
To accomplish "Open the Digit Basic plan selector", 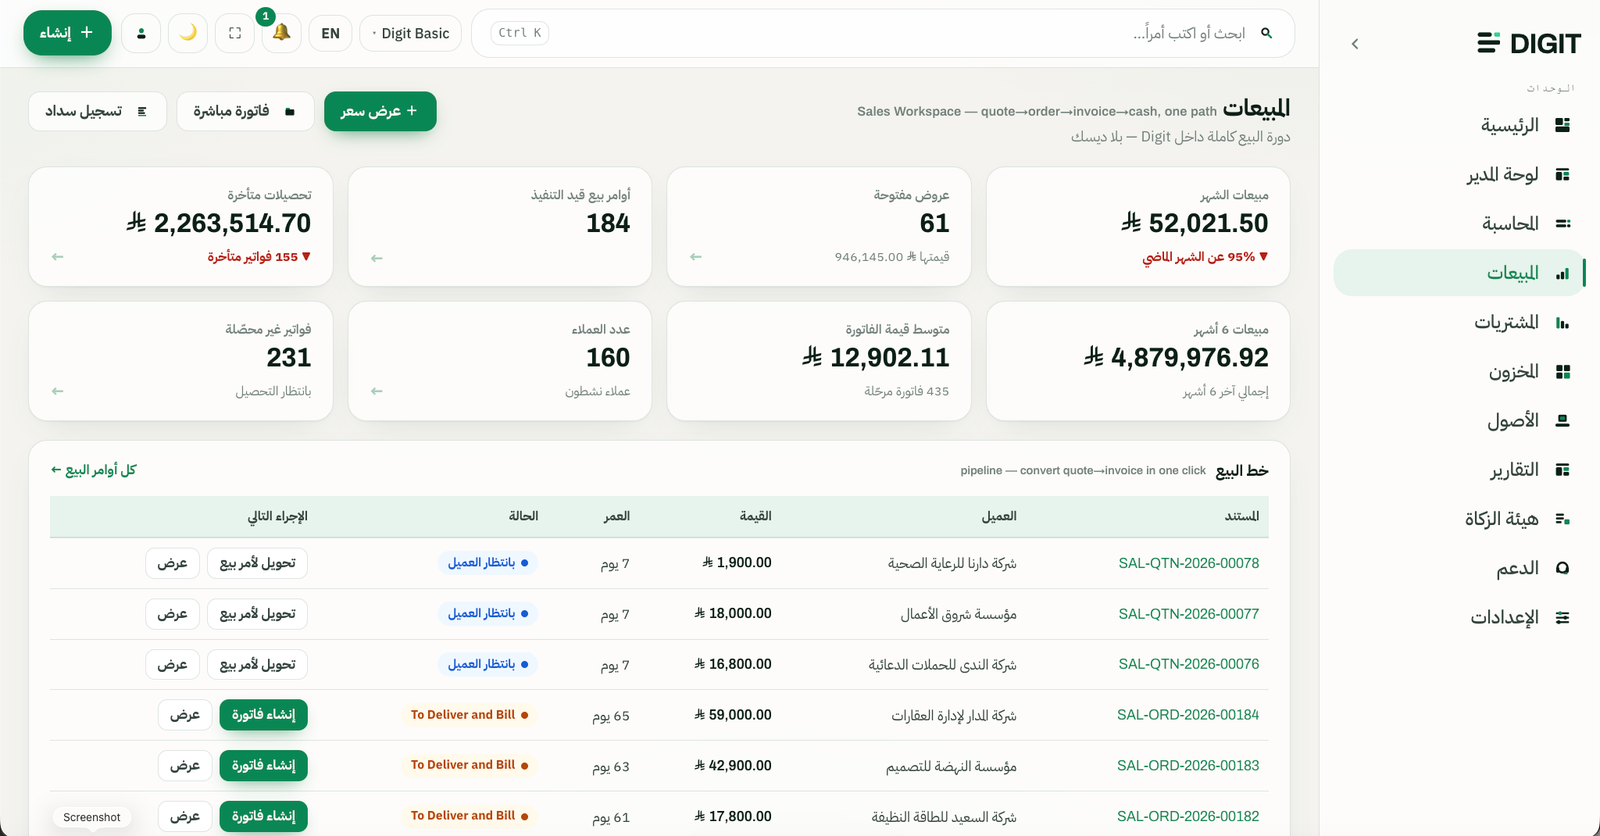I will pyautogui.click(x=410, y=33).
